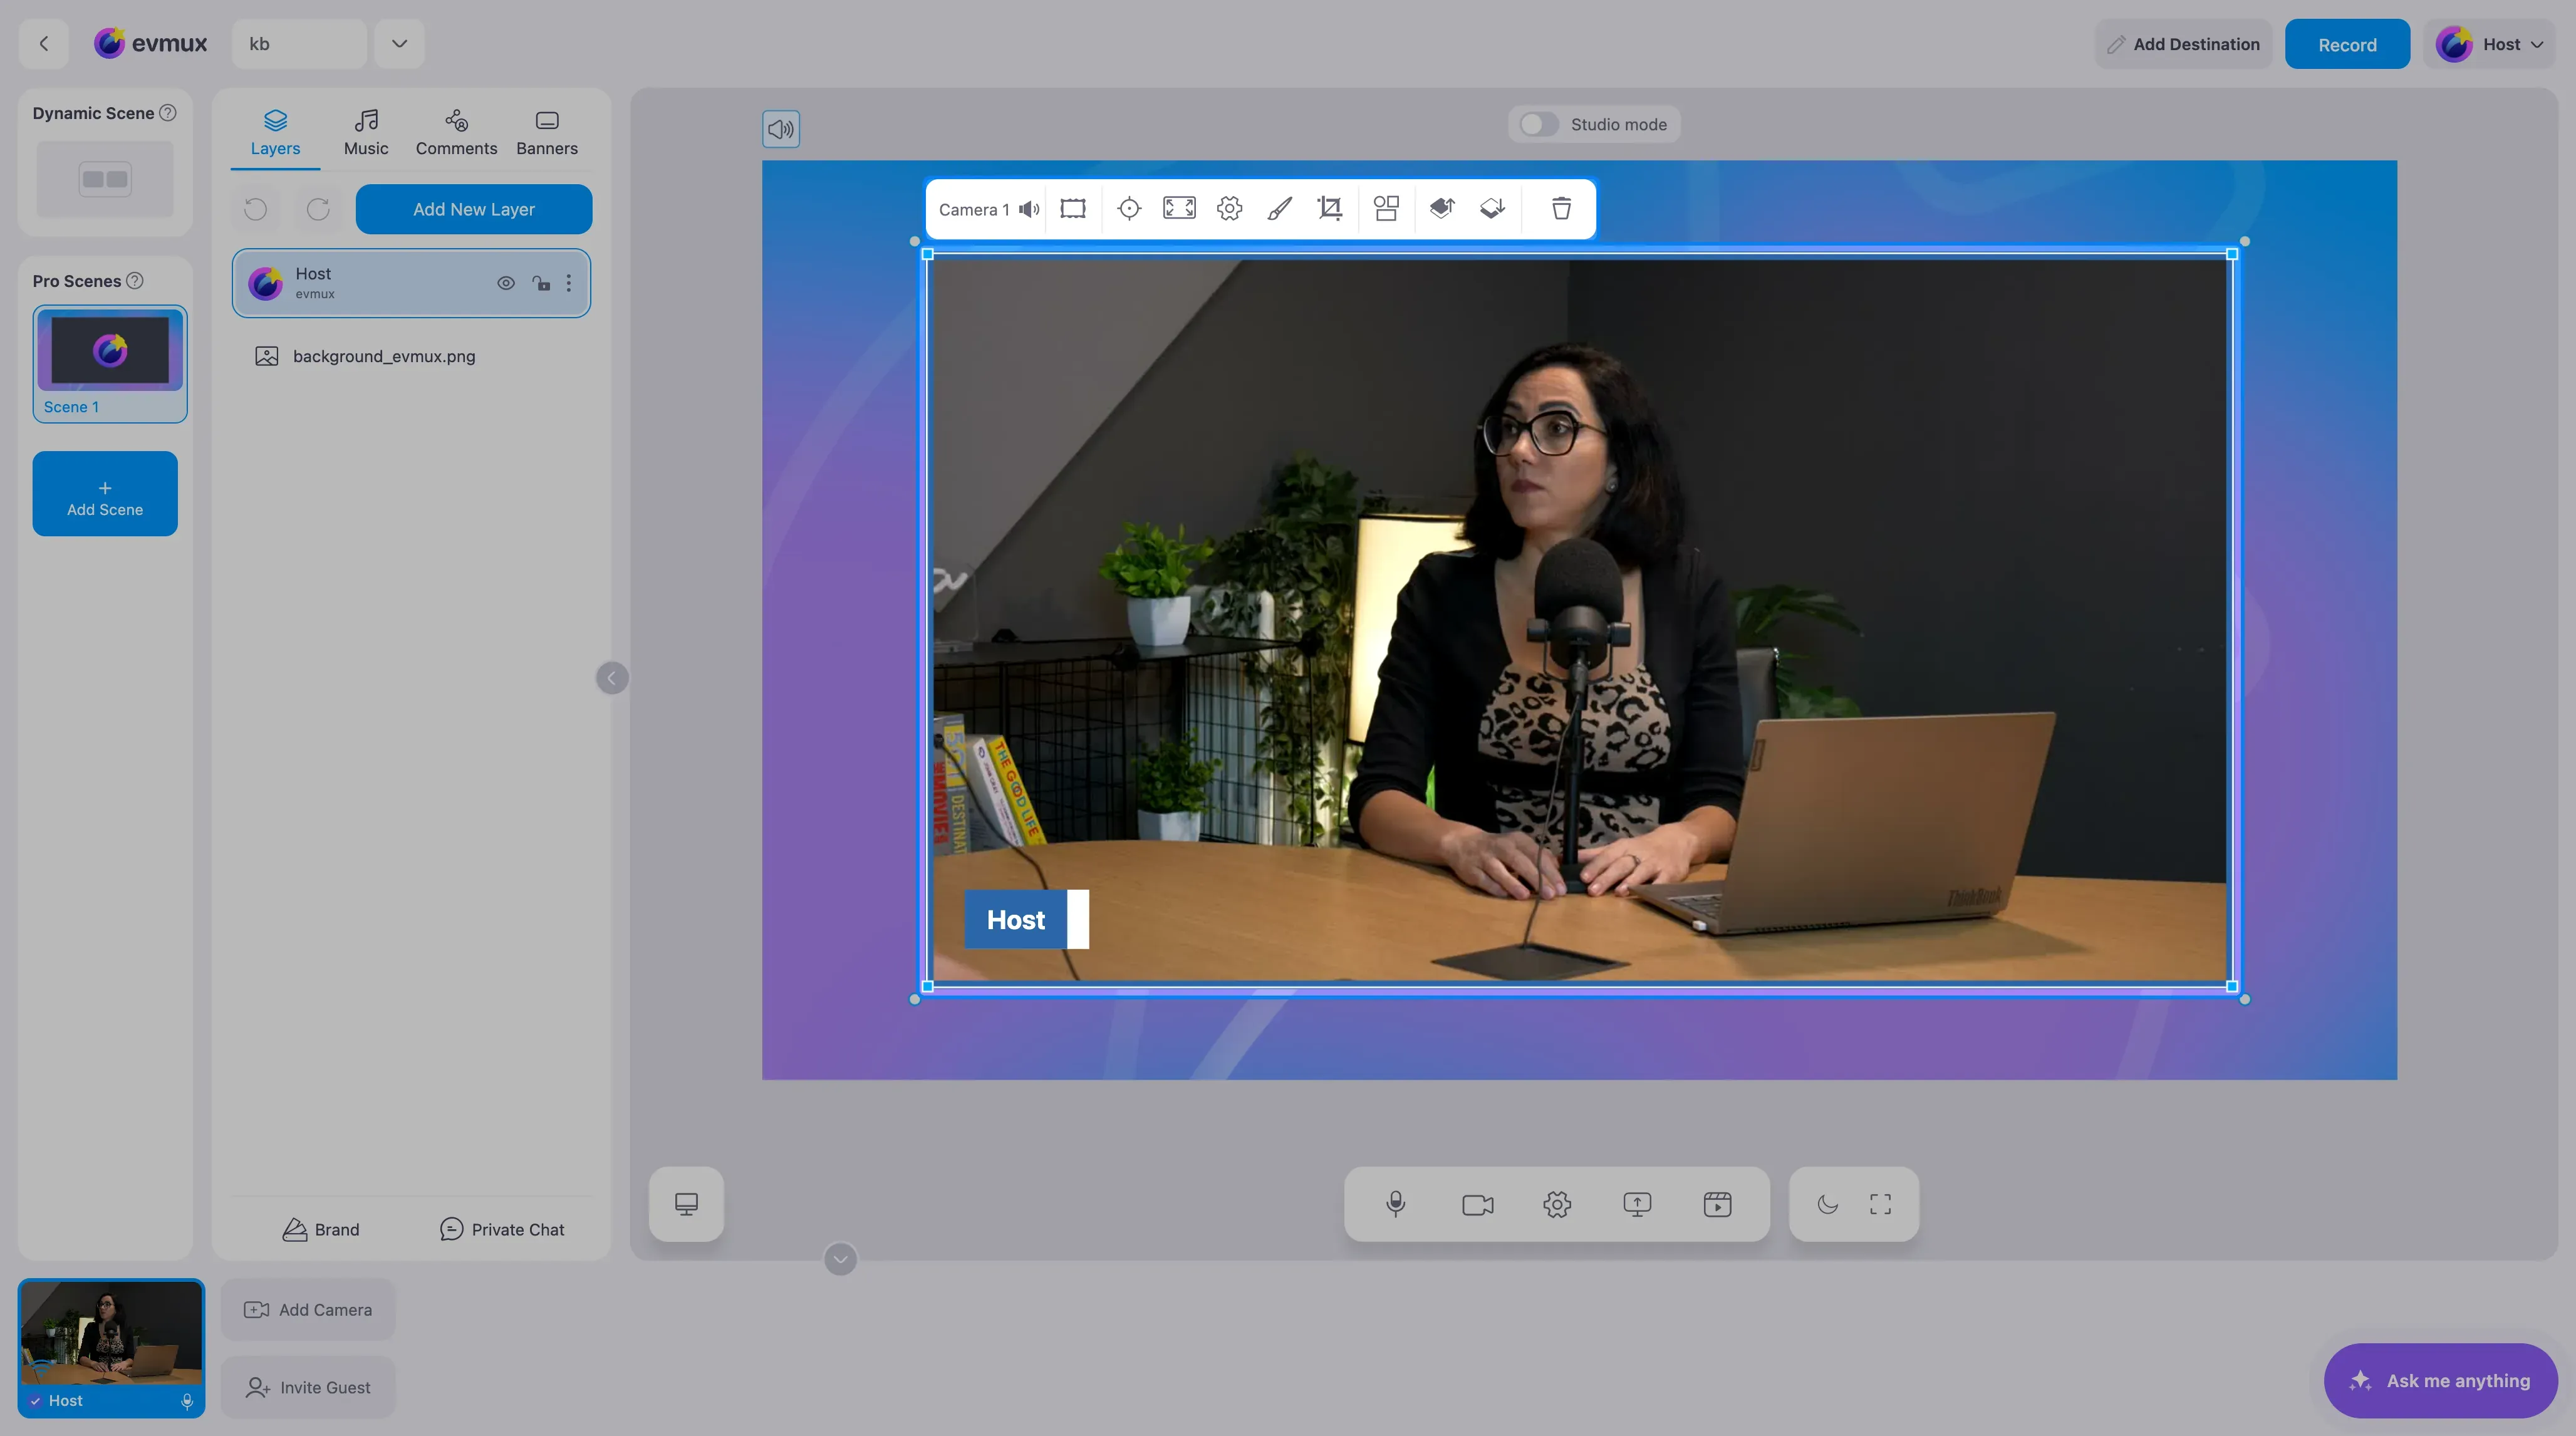The width and height of the screenshot is (2576, 1436).
Task: Open the dropdown next to kb name field
Action: coord(399,43)
